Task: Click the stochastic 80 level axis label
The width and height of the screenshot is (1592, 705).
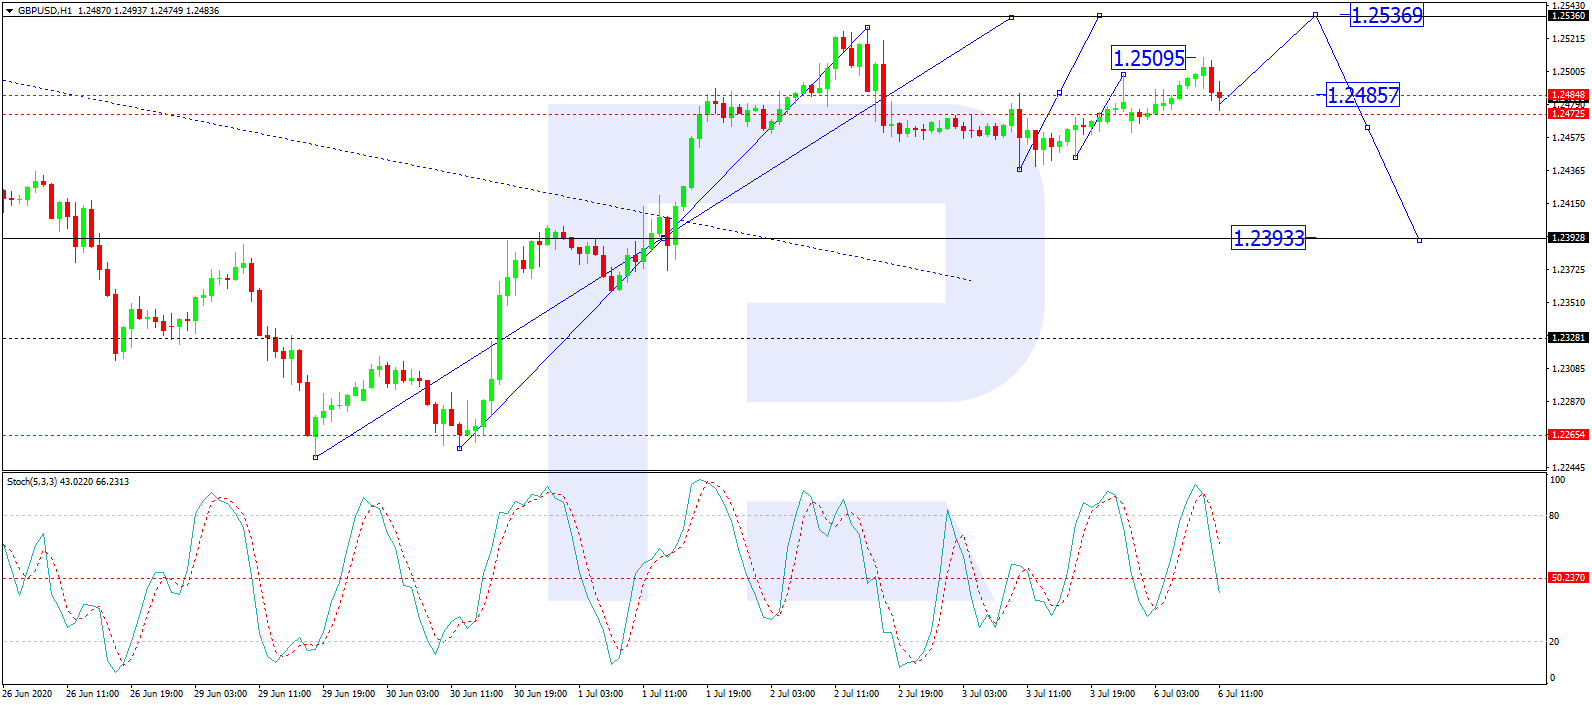Action: coord(1554,516)
